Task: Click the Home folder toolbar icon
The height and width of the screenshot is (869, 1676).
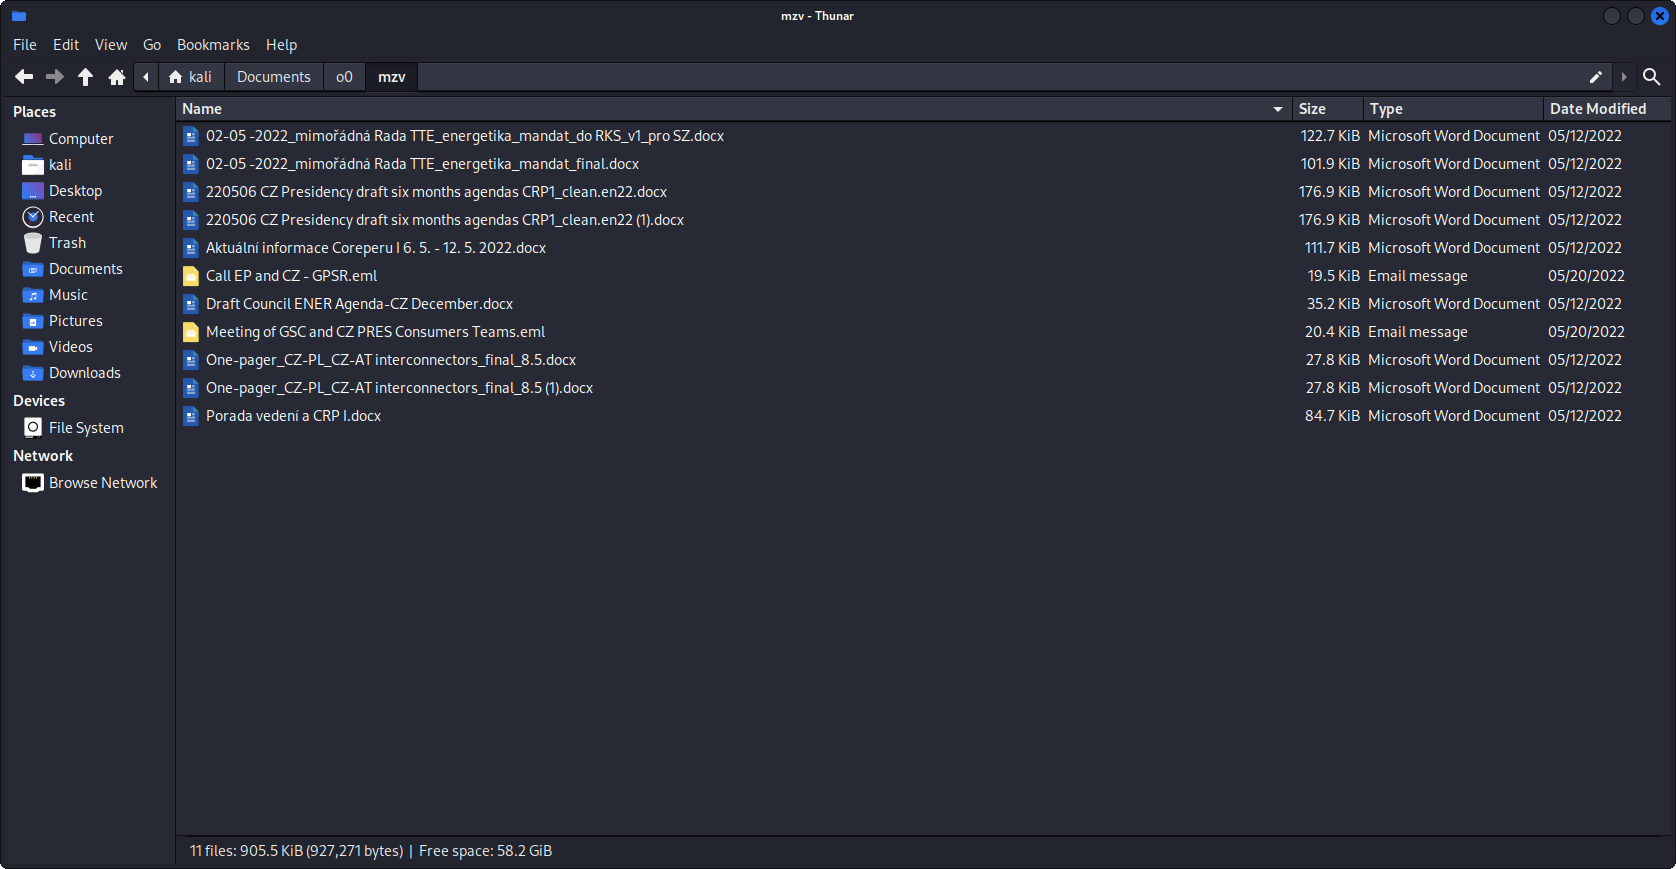Action: (x=117, y=77)
